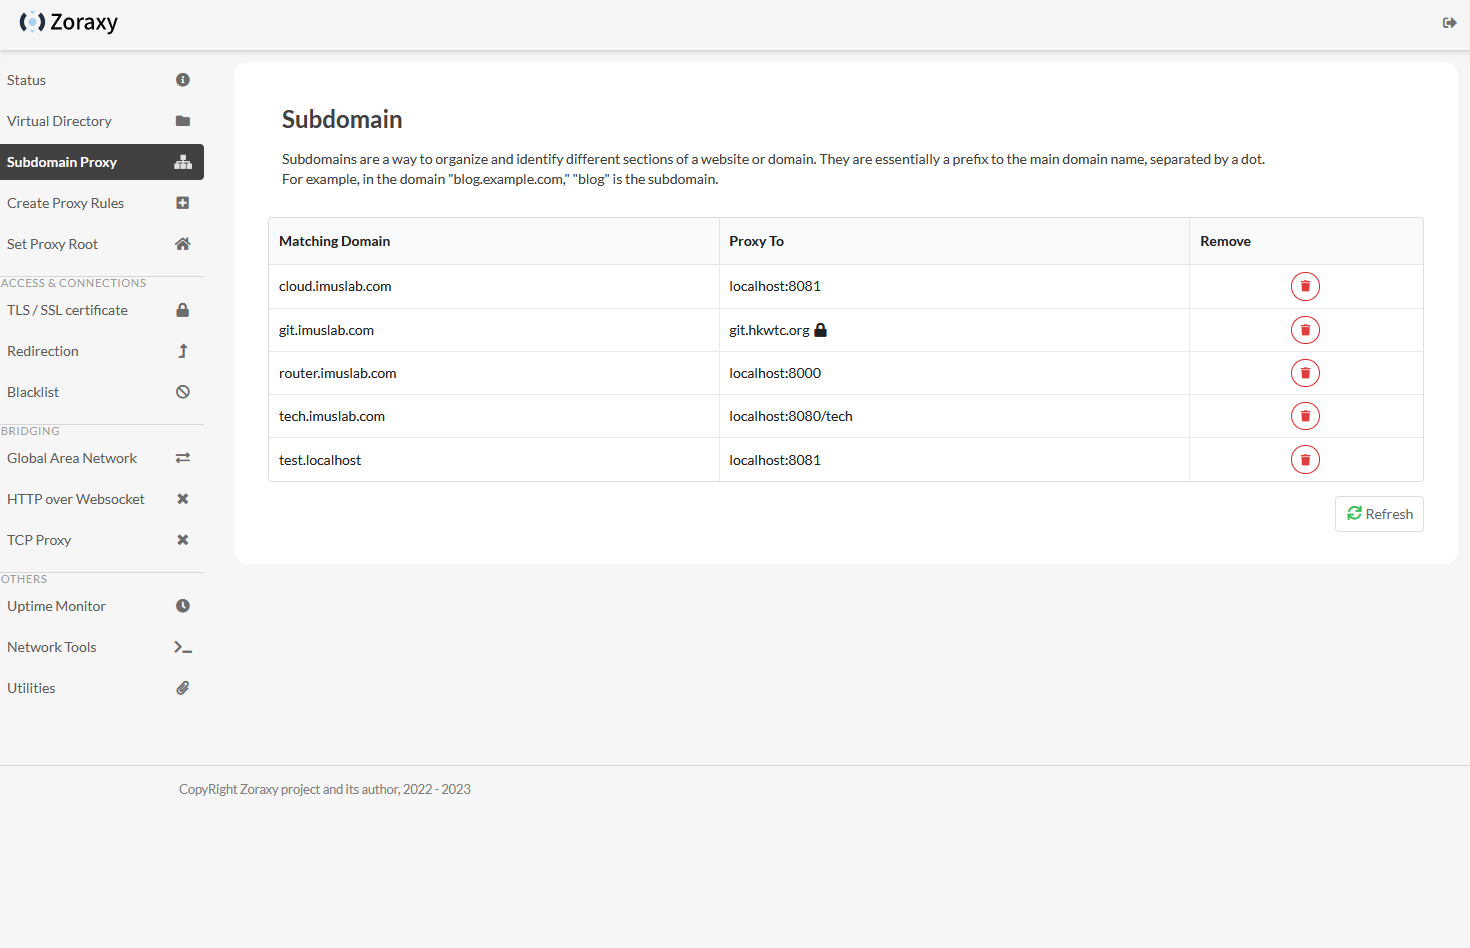Click the CopyRight Zoraxy footer text
Viewport: 1470px width, 948px height.
[325, 789]
